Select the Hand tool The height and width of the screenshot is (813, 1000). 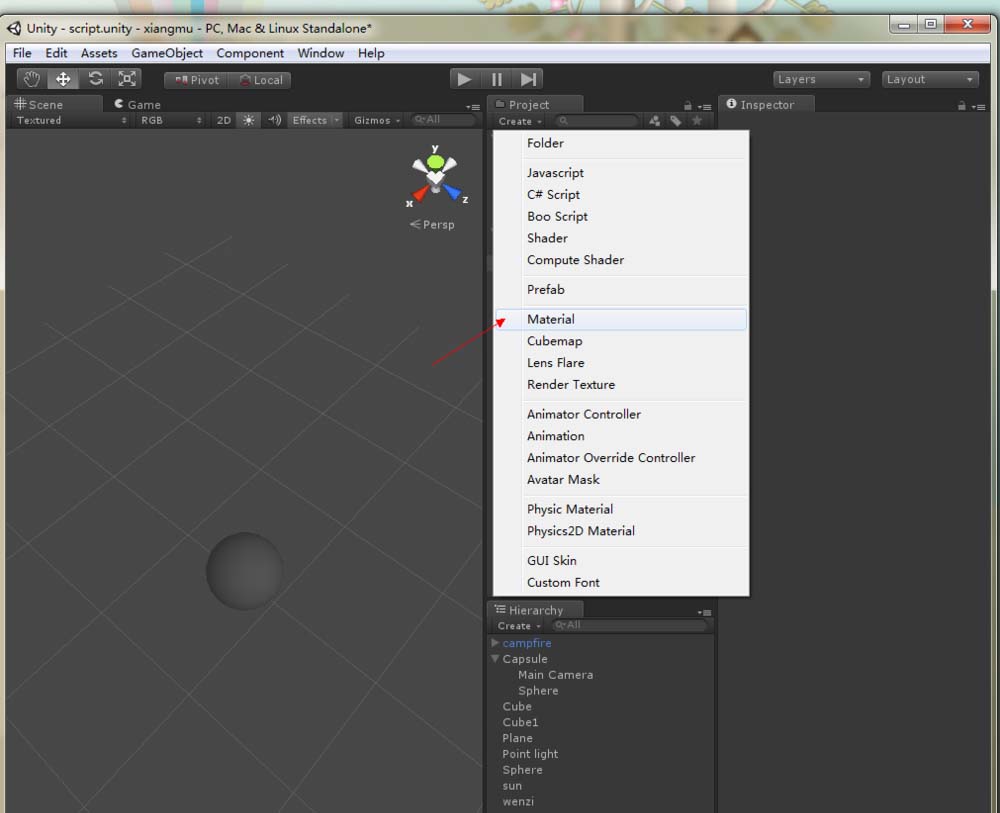coord(31,79)
